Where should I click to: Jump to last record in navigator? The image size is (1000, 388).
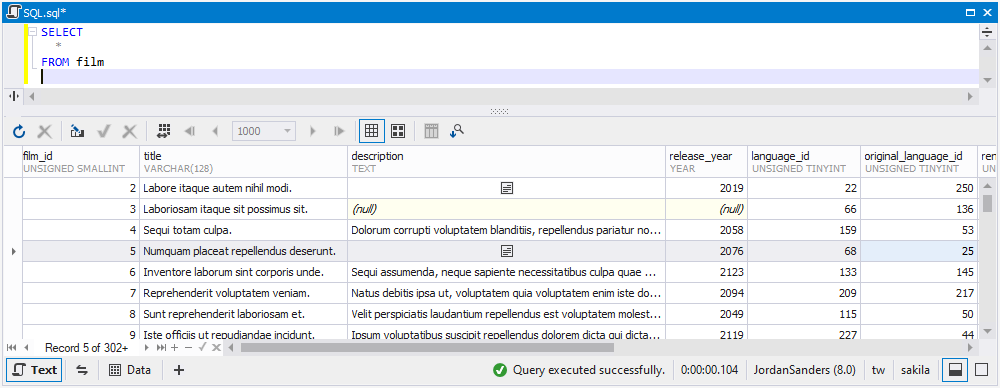(x=161, y=348)
